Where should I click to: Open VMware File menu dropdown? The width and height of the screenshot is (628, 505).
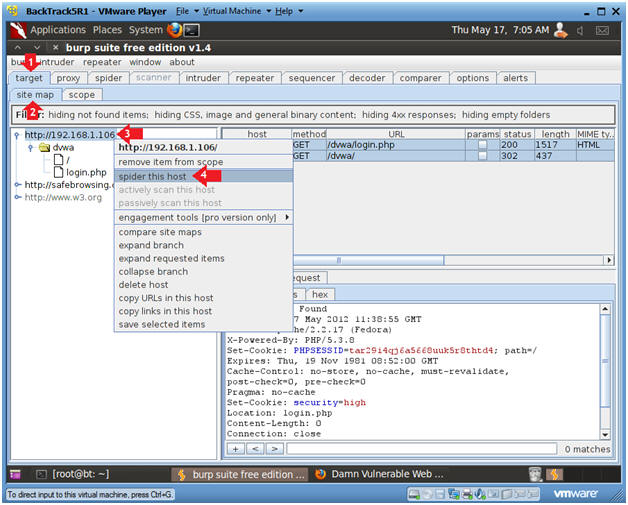coord(187,11)
